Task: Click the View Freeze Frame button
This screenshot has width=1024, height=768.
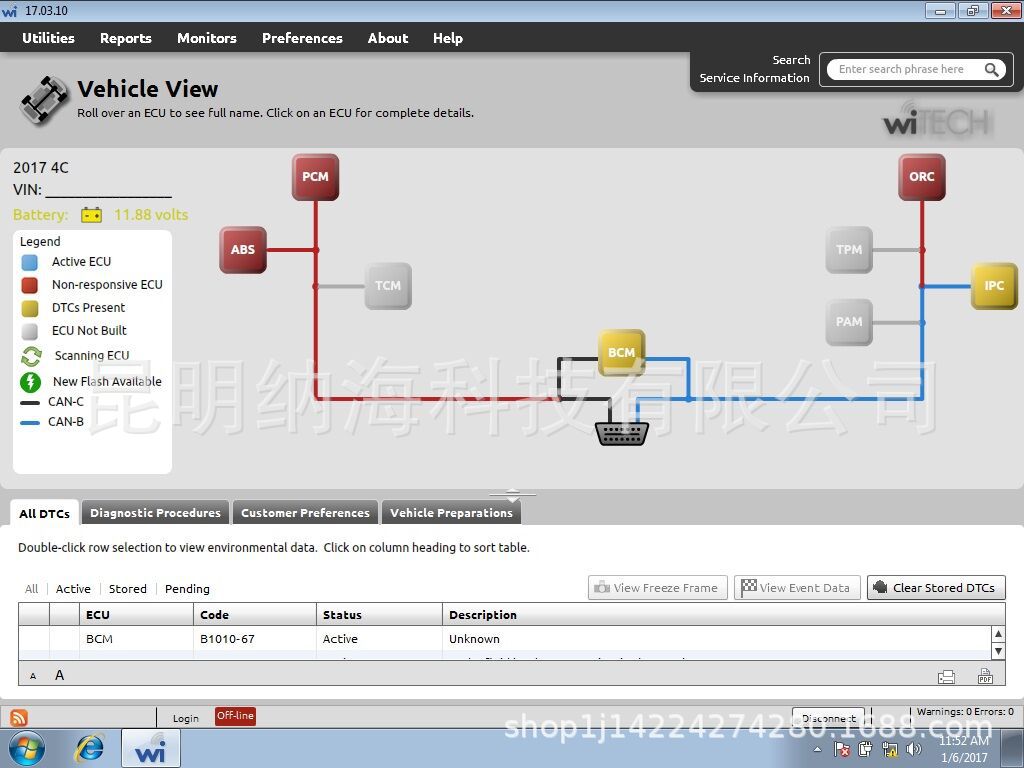Action: coord(658,588)
